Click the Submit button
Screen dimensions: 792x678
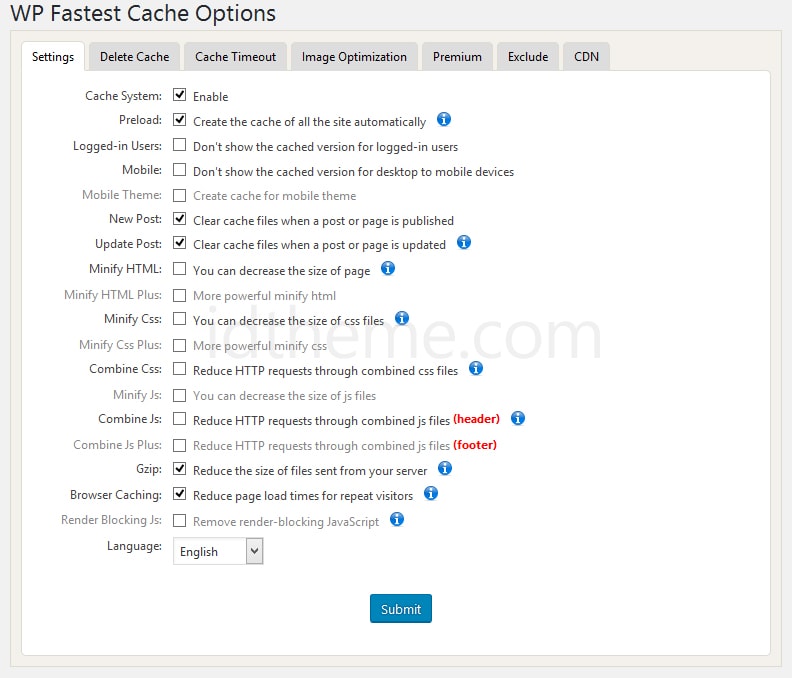(401, 609)
